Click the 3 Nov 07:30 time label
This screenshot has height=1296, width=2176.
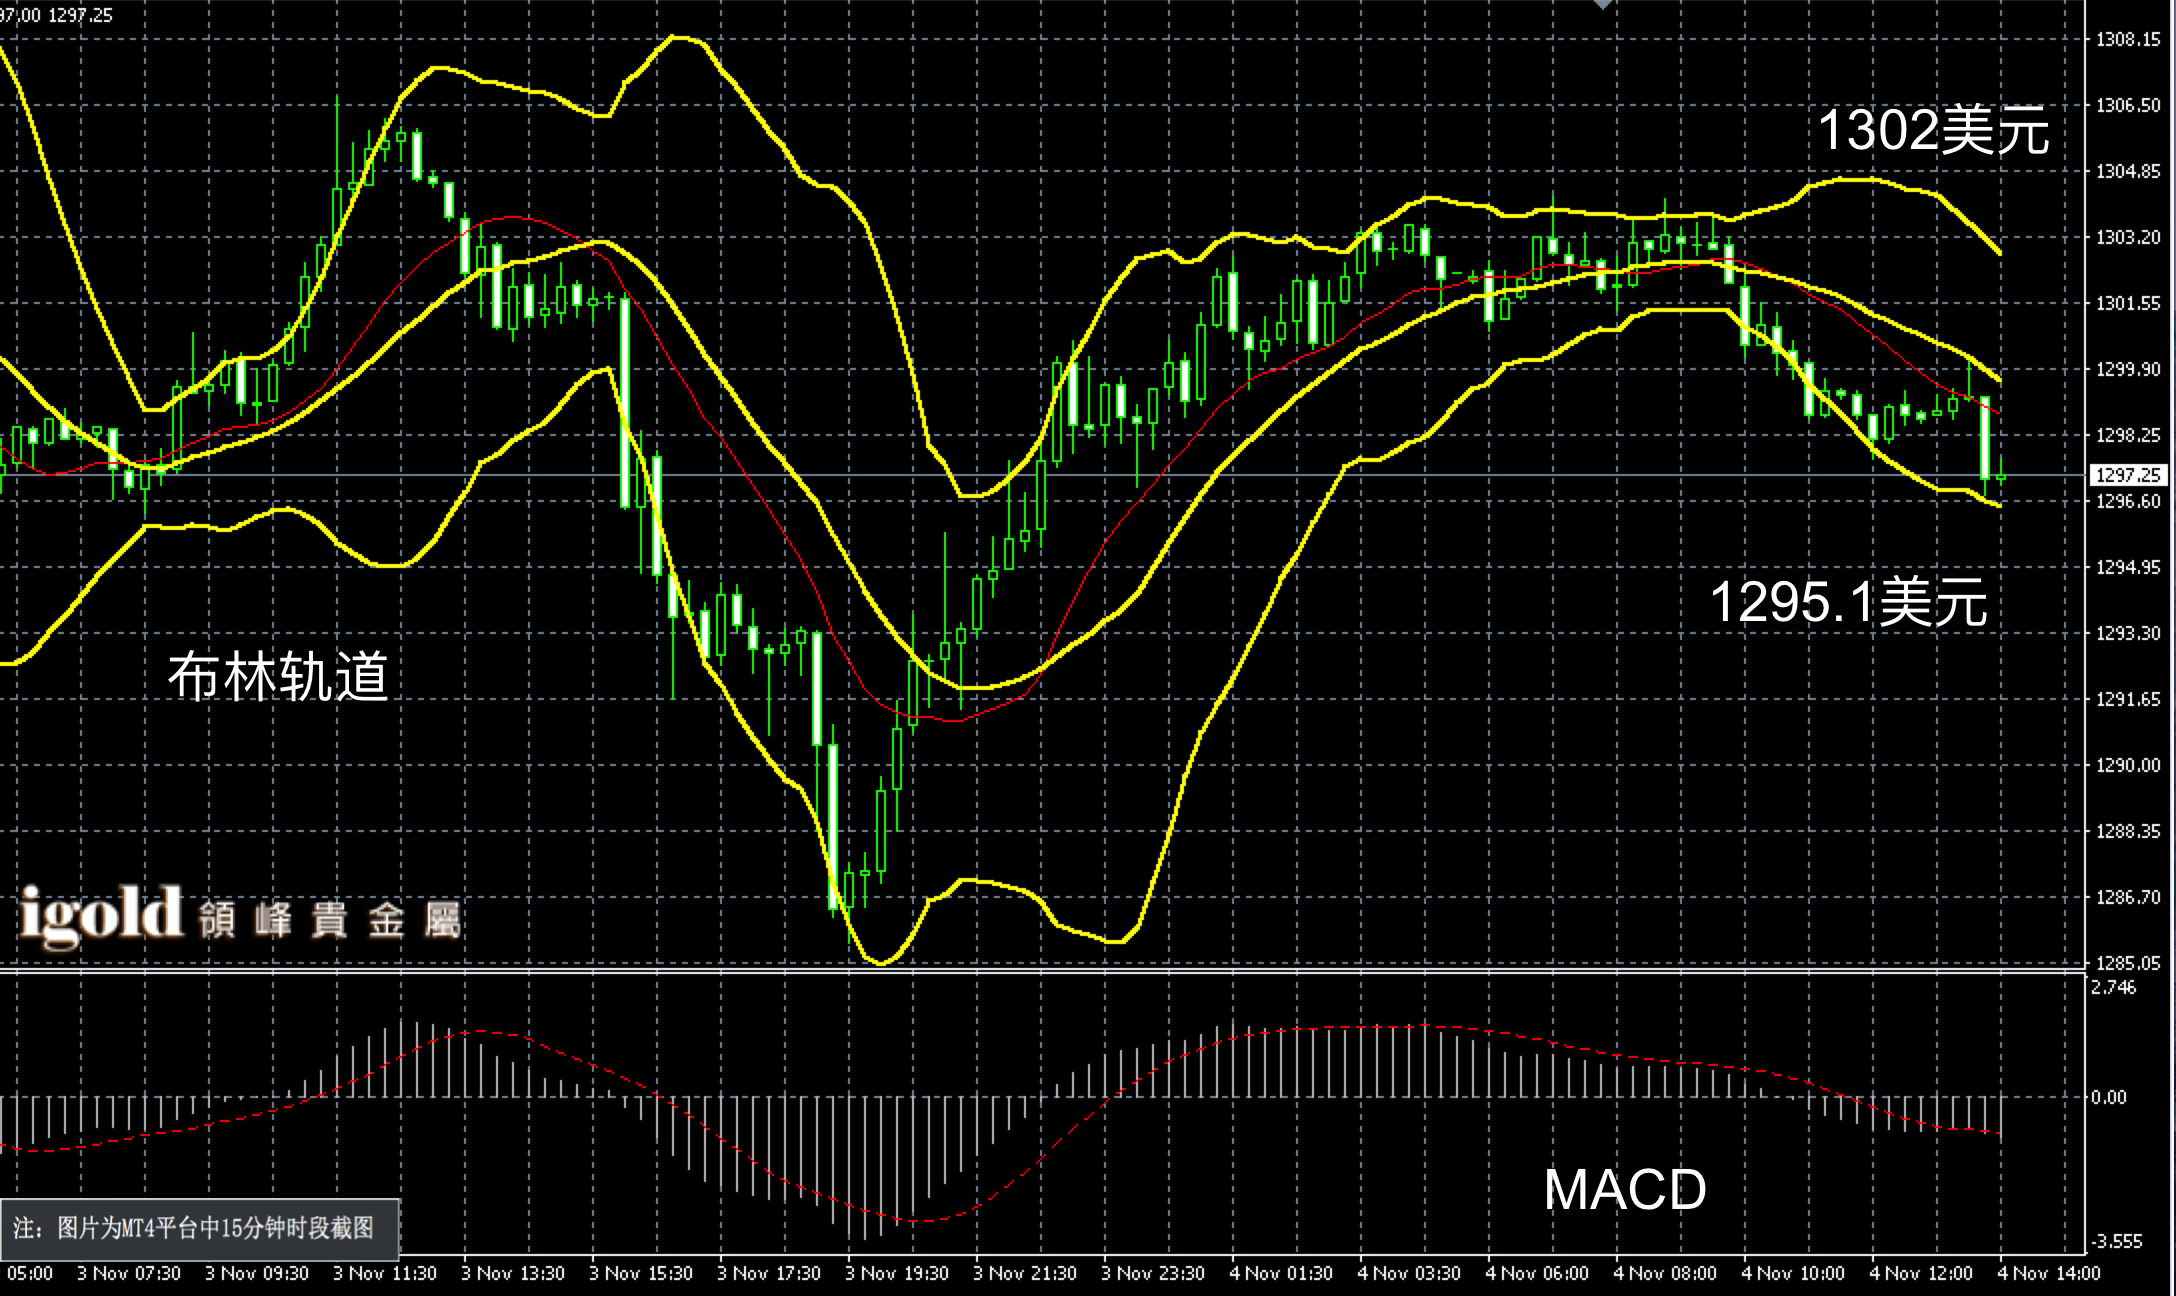(128, 1274)
